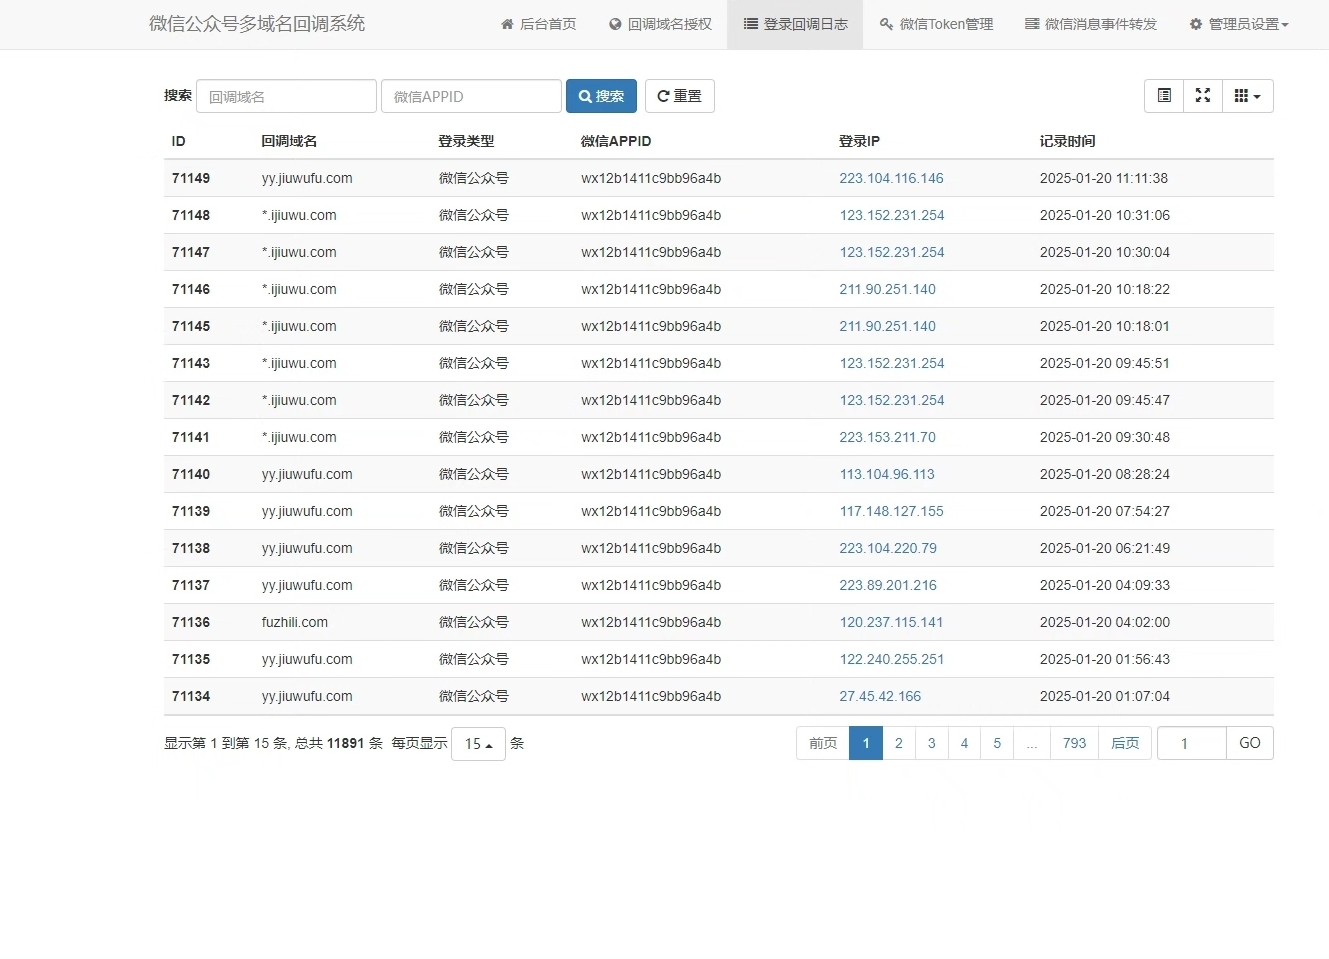Screen dimensions: 1329x959
Task: Click the 回调域名 search input
Action: (286, 96)
